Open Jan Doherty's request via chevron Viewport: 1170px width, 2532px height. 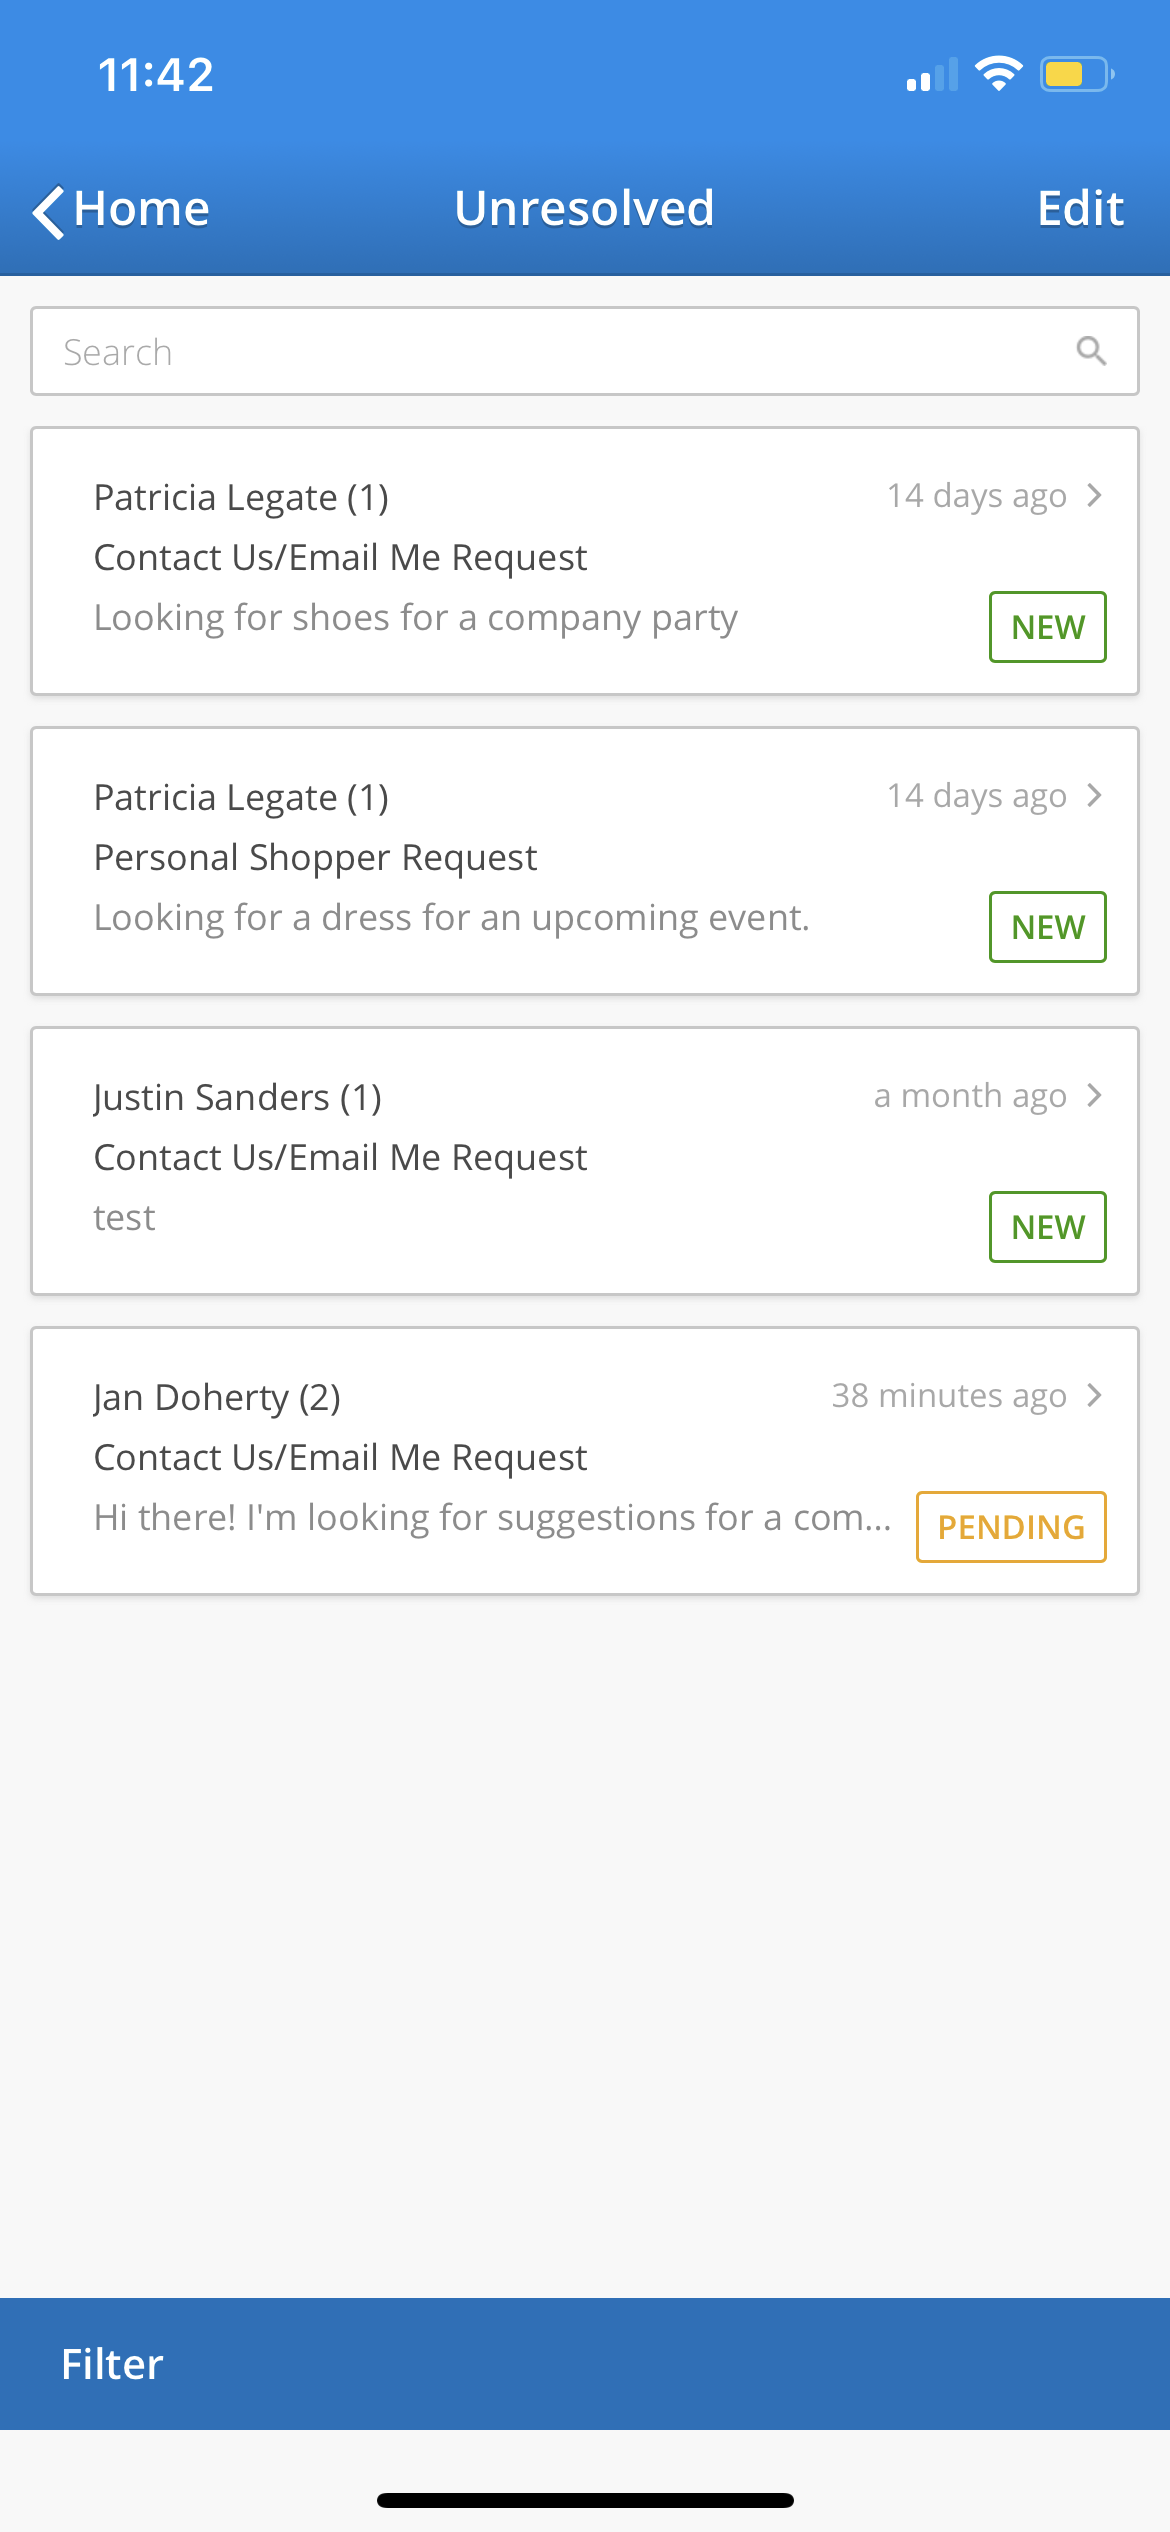1095,1396
